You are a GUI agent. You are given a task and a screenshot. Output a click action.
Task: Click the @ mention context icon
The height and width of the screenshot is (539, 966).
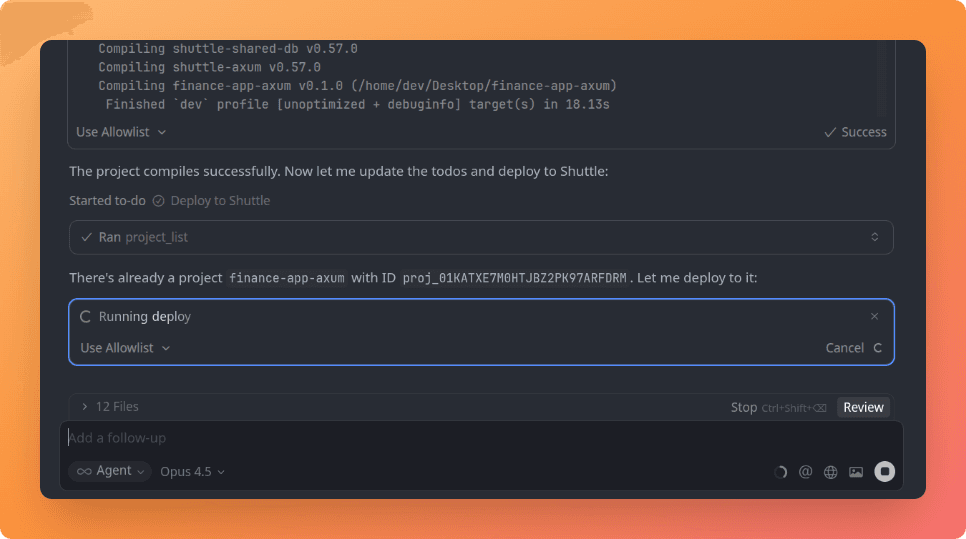click(805, 472)
